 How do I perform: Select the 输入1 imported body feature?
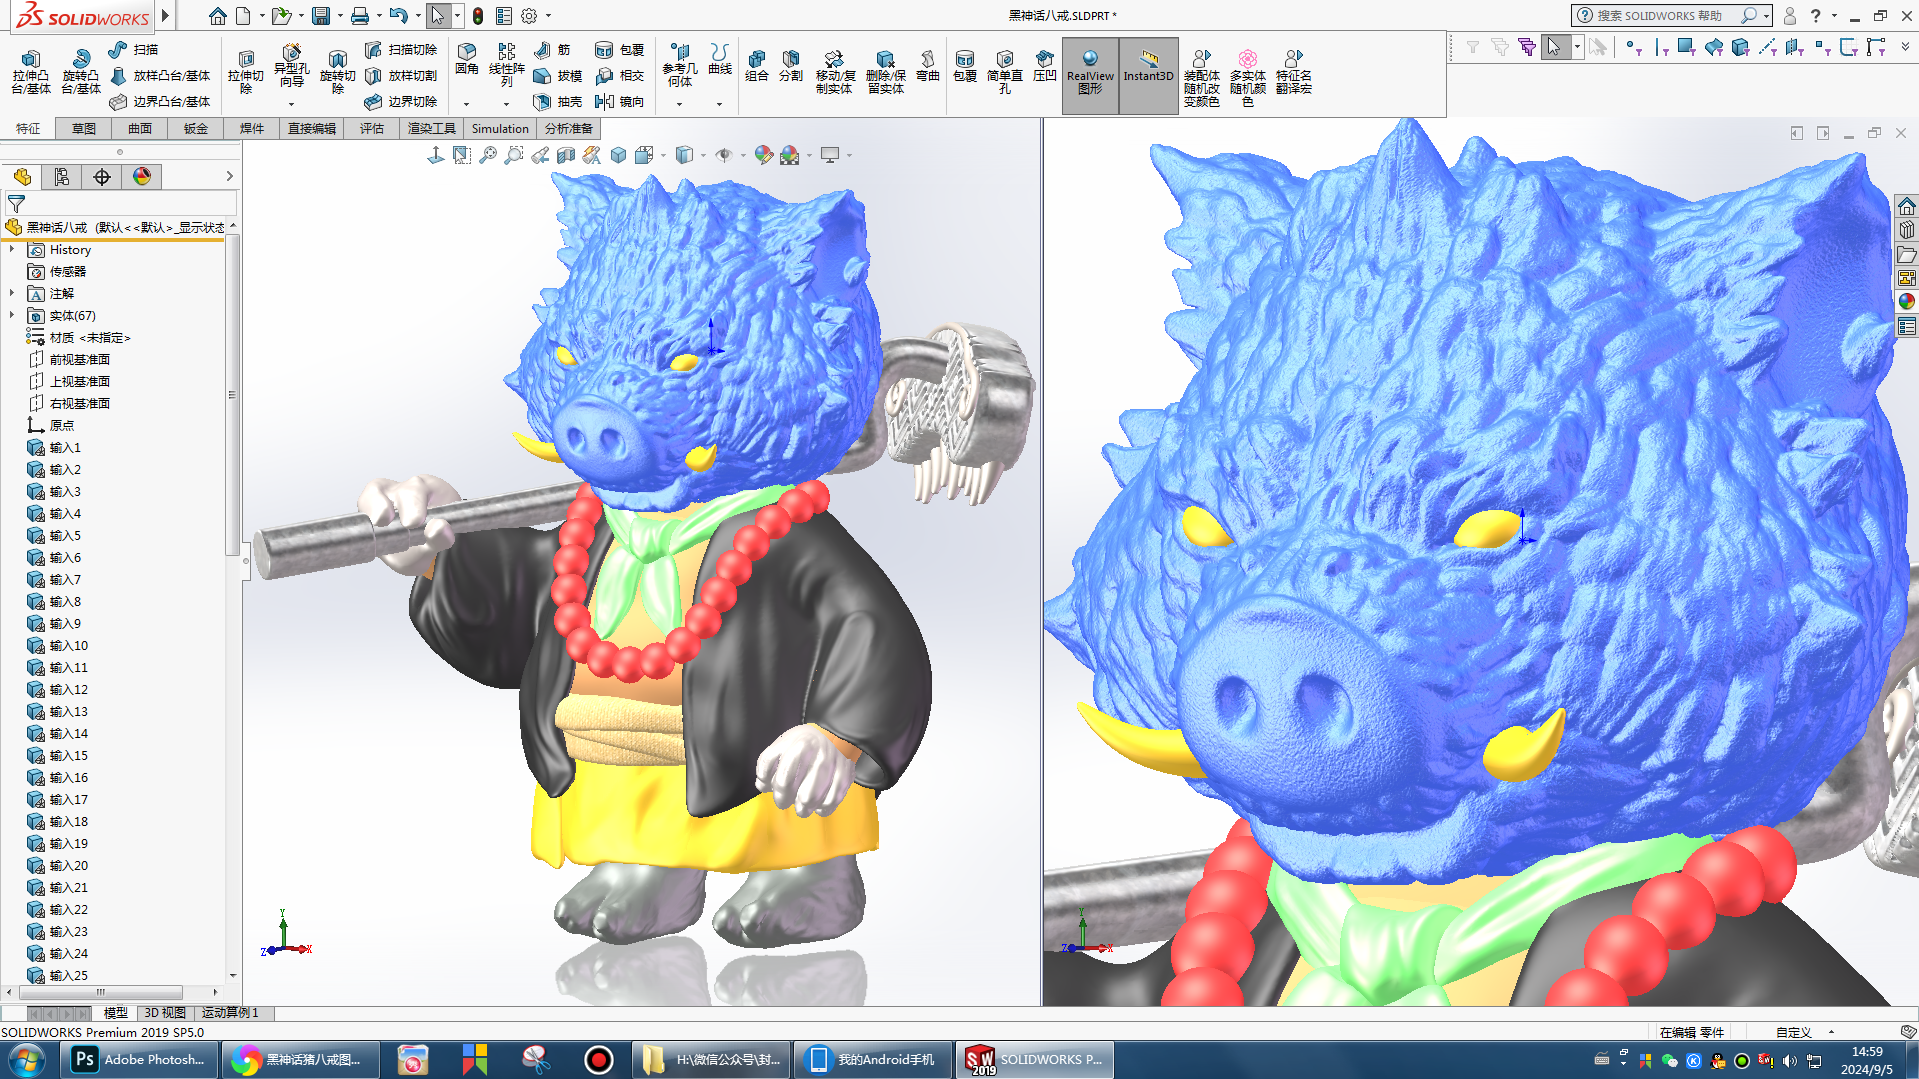(x=55, y=447)
